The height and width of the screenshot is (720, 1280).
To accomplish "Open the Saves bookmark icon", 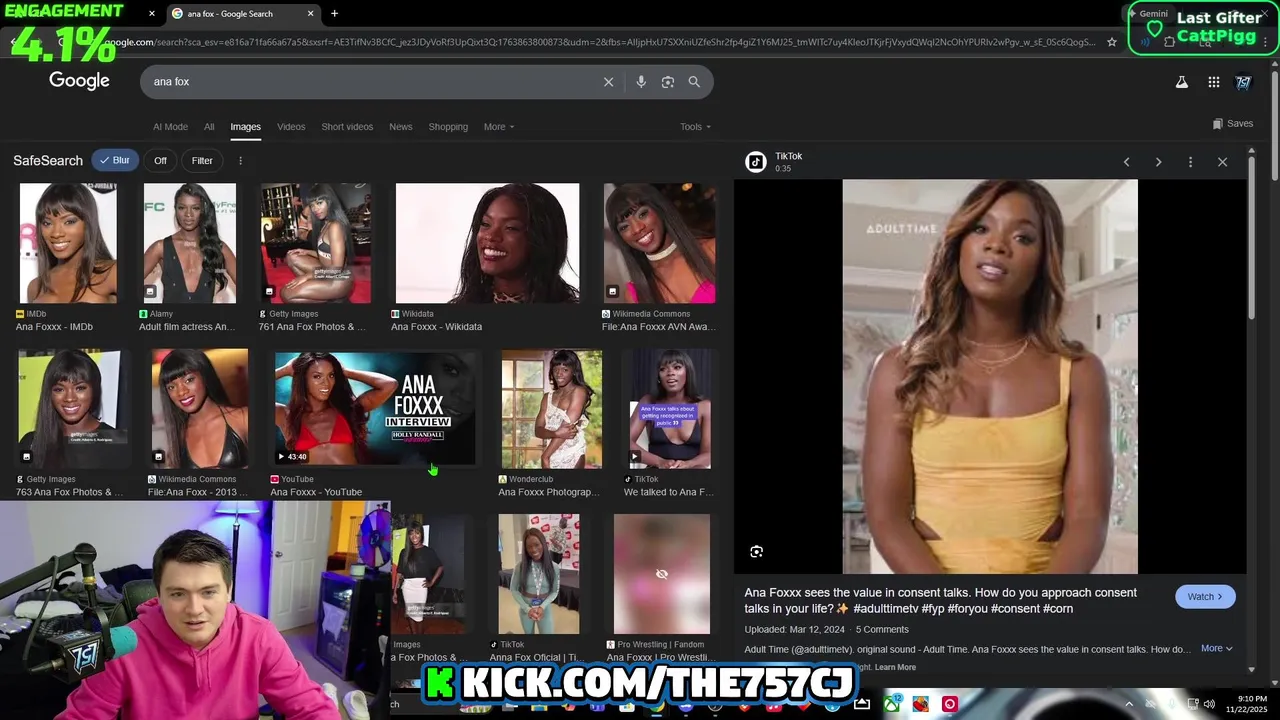I will [1217, 124].
